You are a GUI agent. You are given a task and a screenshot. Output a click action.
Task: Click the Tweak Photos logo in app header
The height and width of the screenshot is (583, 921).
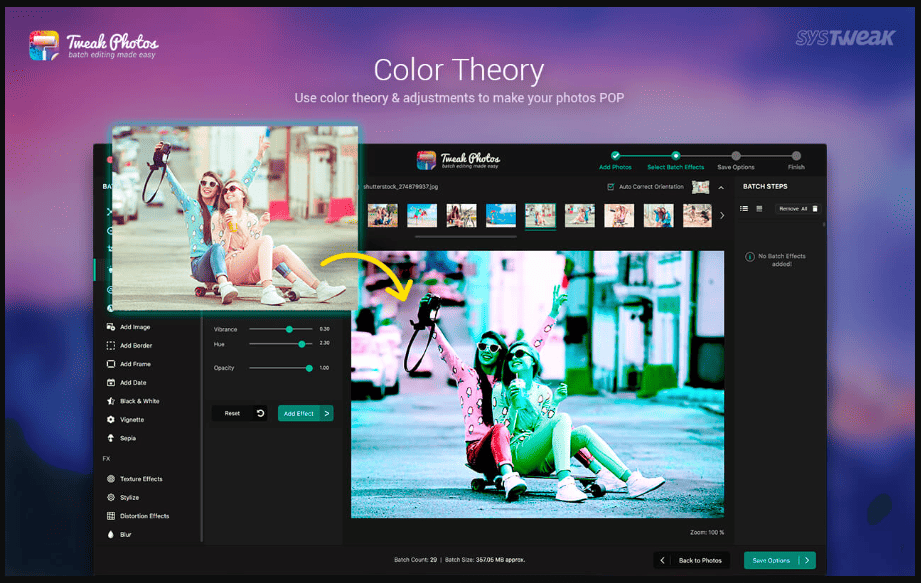(458, 160)
